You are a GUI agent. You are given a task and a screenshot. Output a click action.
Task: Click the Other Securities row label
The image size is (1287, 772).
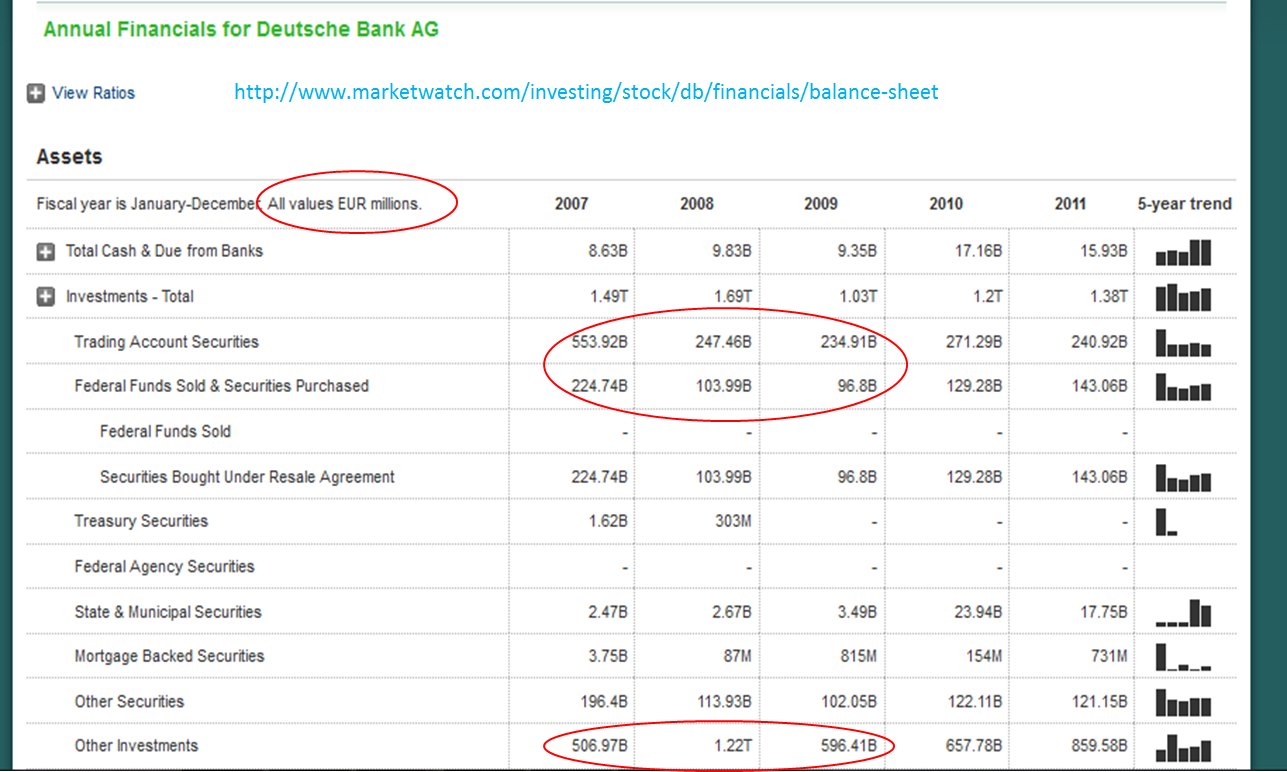coord(129,702)
